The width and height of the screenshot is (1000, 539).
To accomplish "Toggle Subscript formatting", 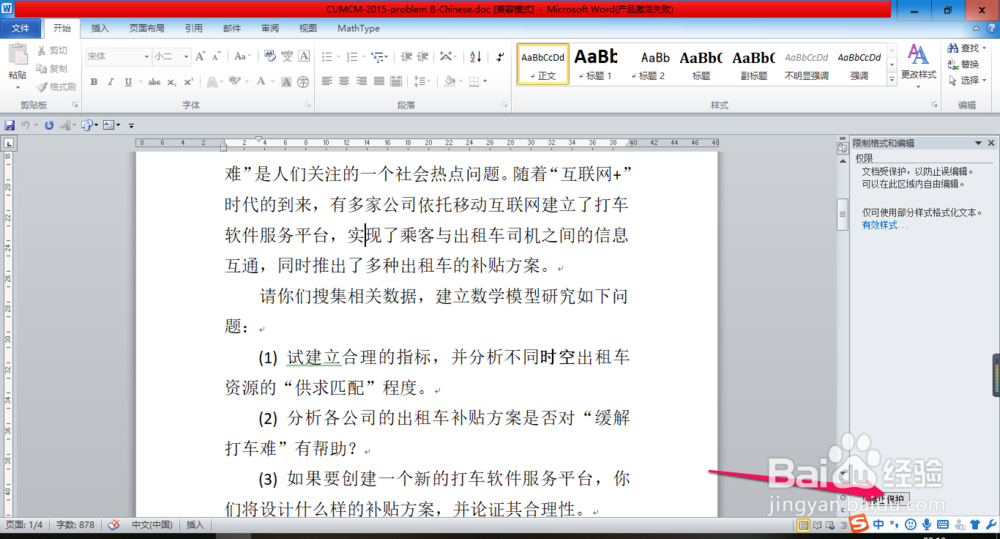I will click(x=172, y=82).
